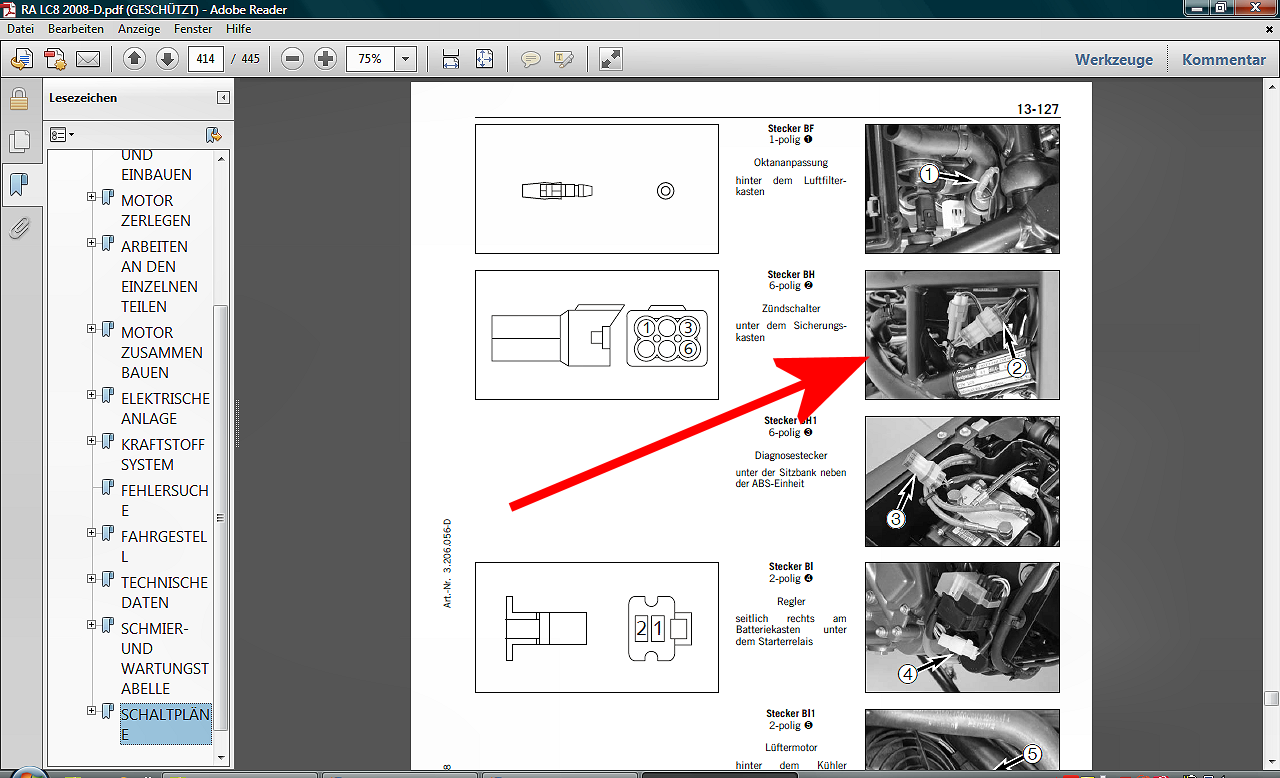Image resolution: width=1280 pixels, height=778 pixels.
Task: Click the zoom out minus button
Action: click(x=293, y=59)
